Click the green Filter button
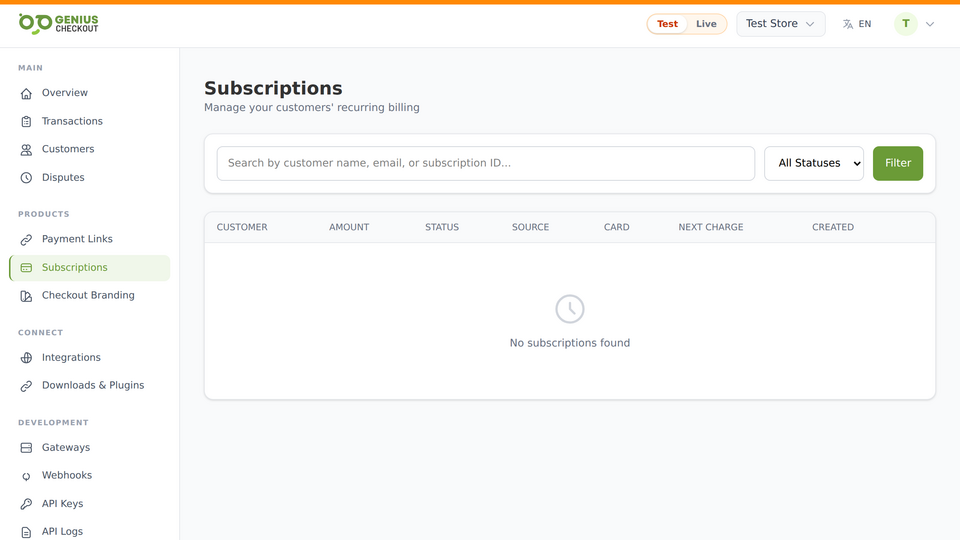This screenshot has height=540, width=960. coord(898,163)
